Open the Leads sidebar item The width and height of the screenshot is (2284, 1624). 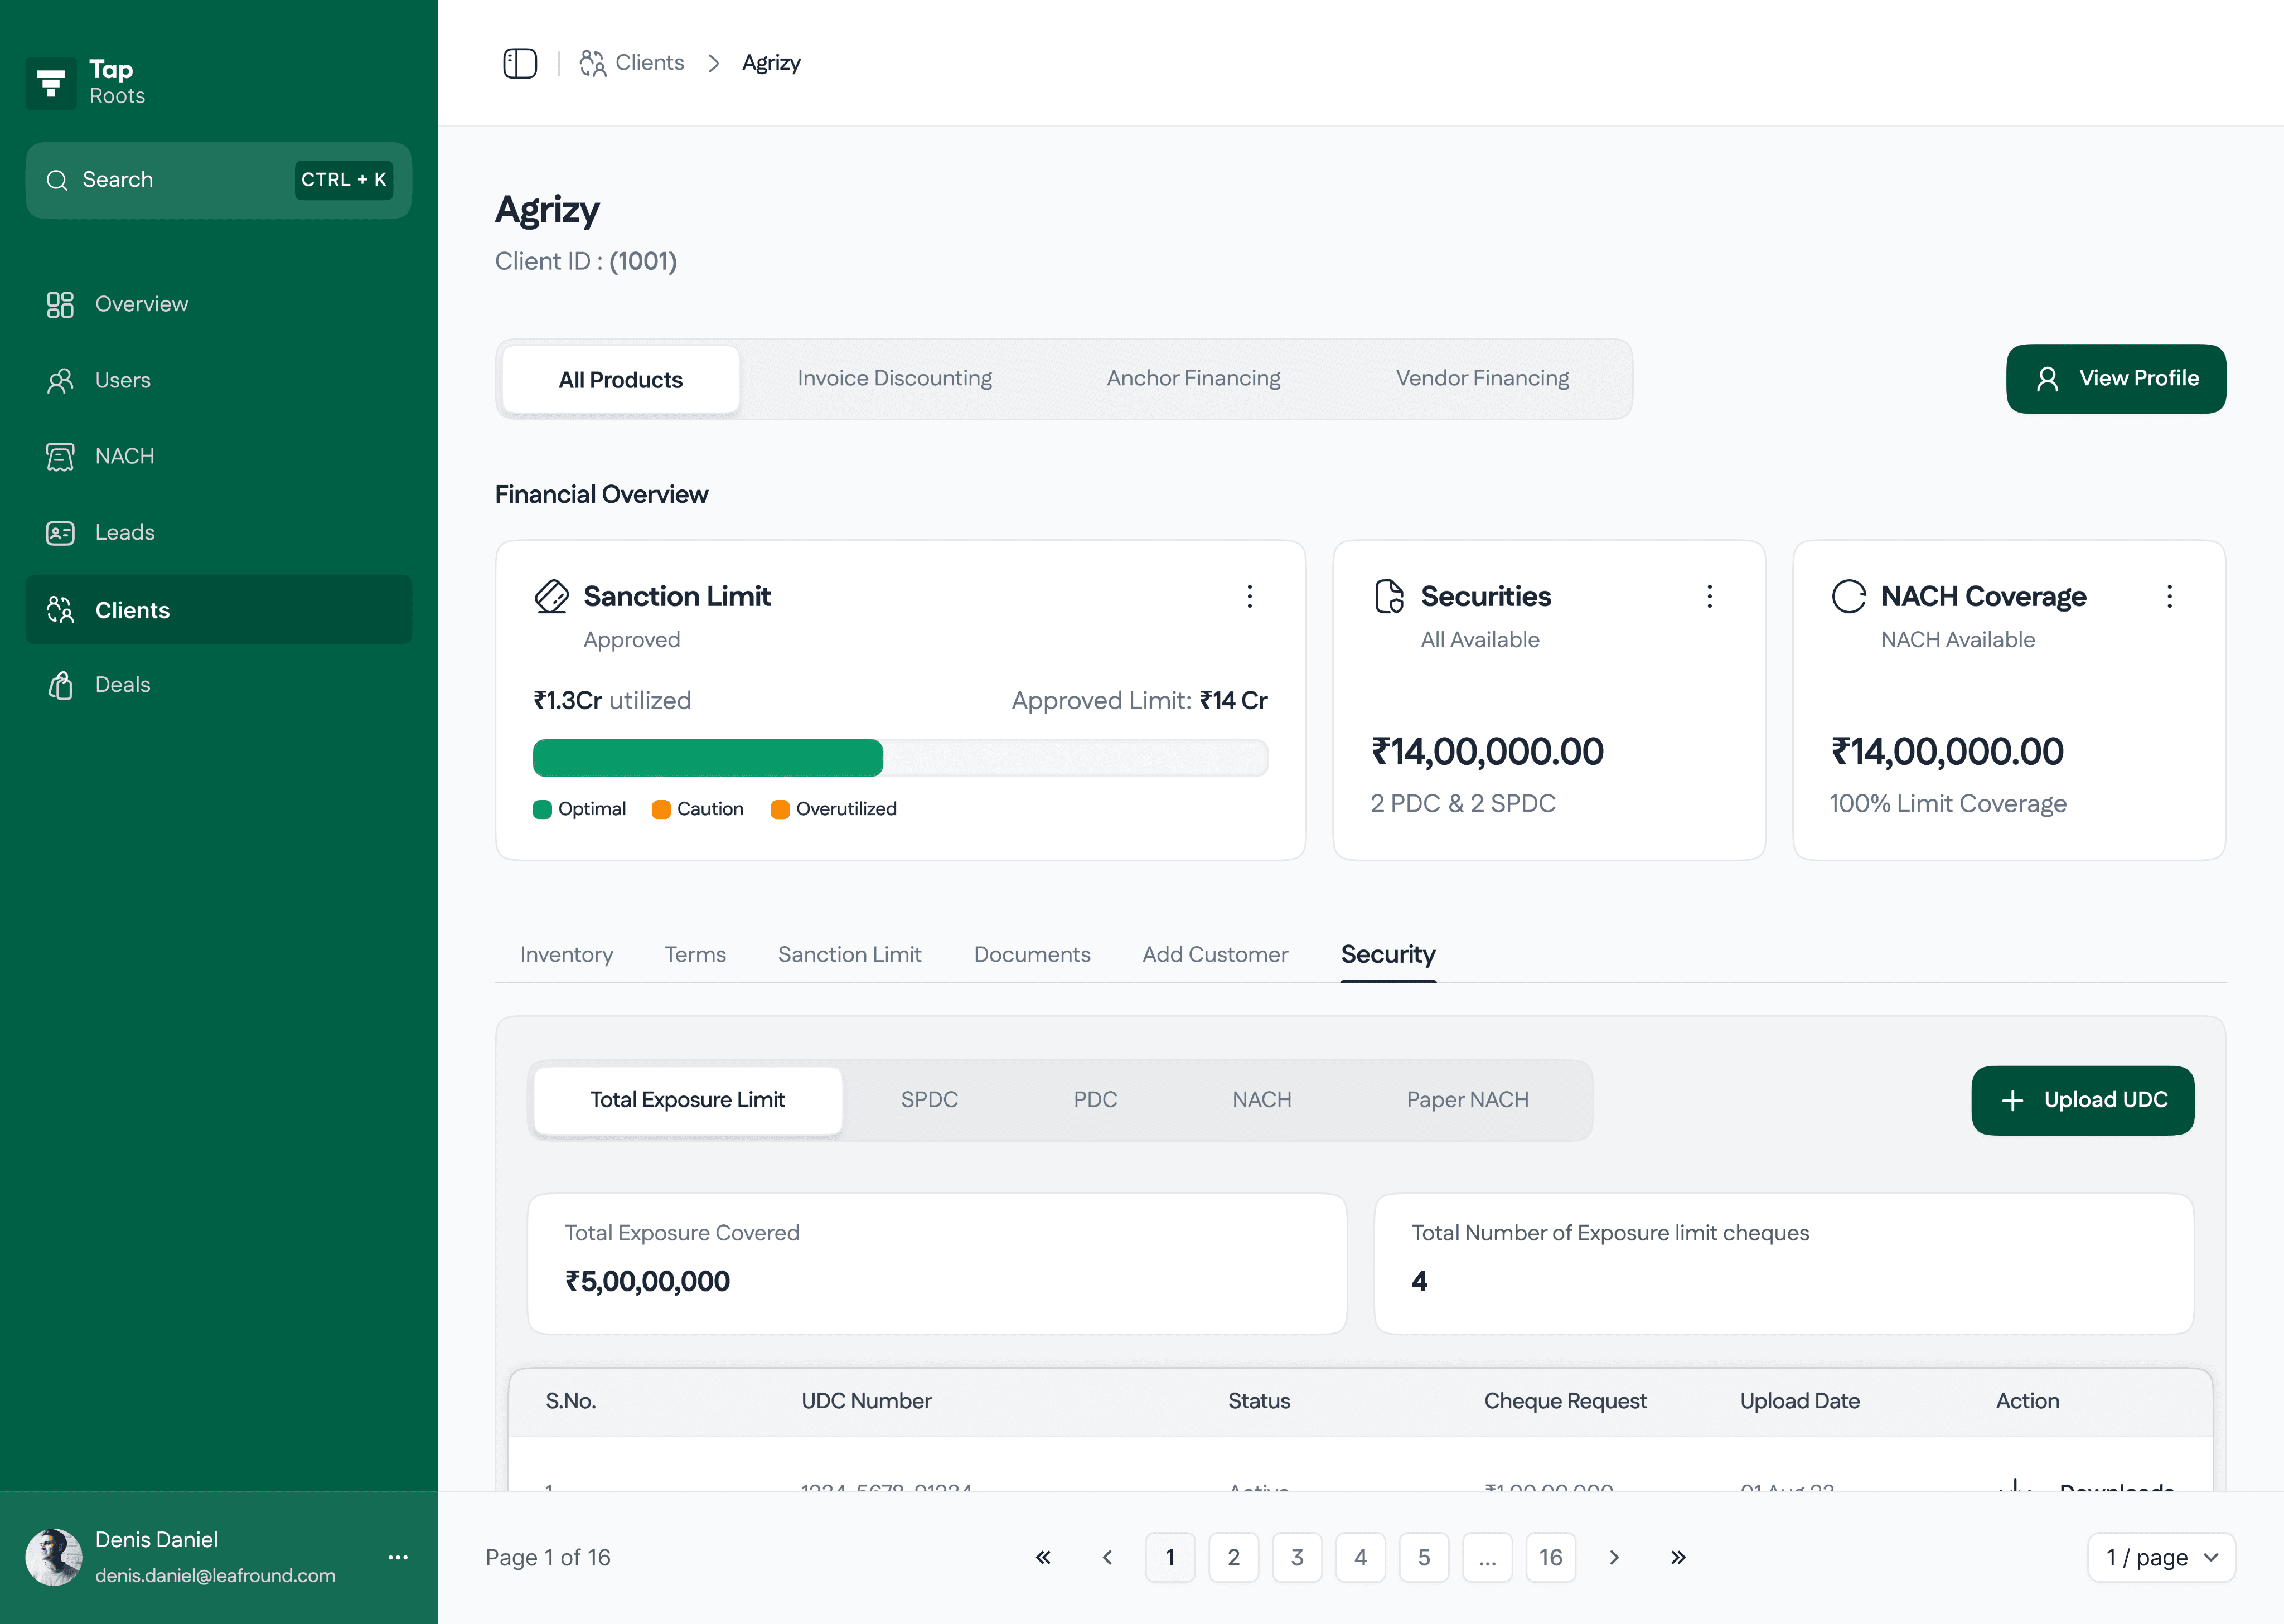[124, 532]
